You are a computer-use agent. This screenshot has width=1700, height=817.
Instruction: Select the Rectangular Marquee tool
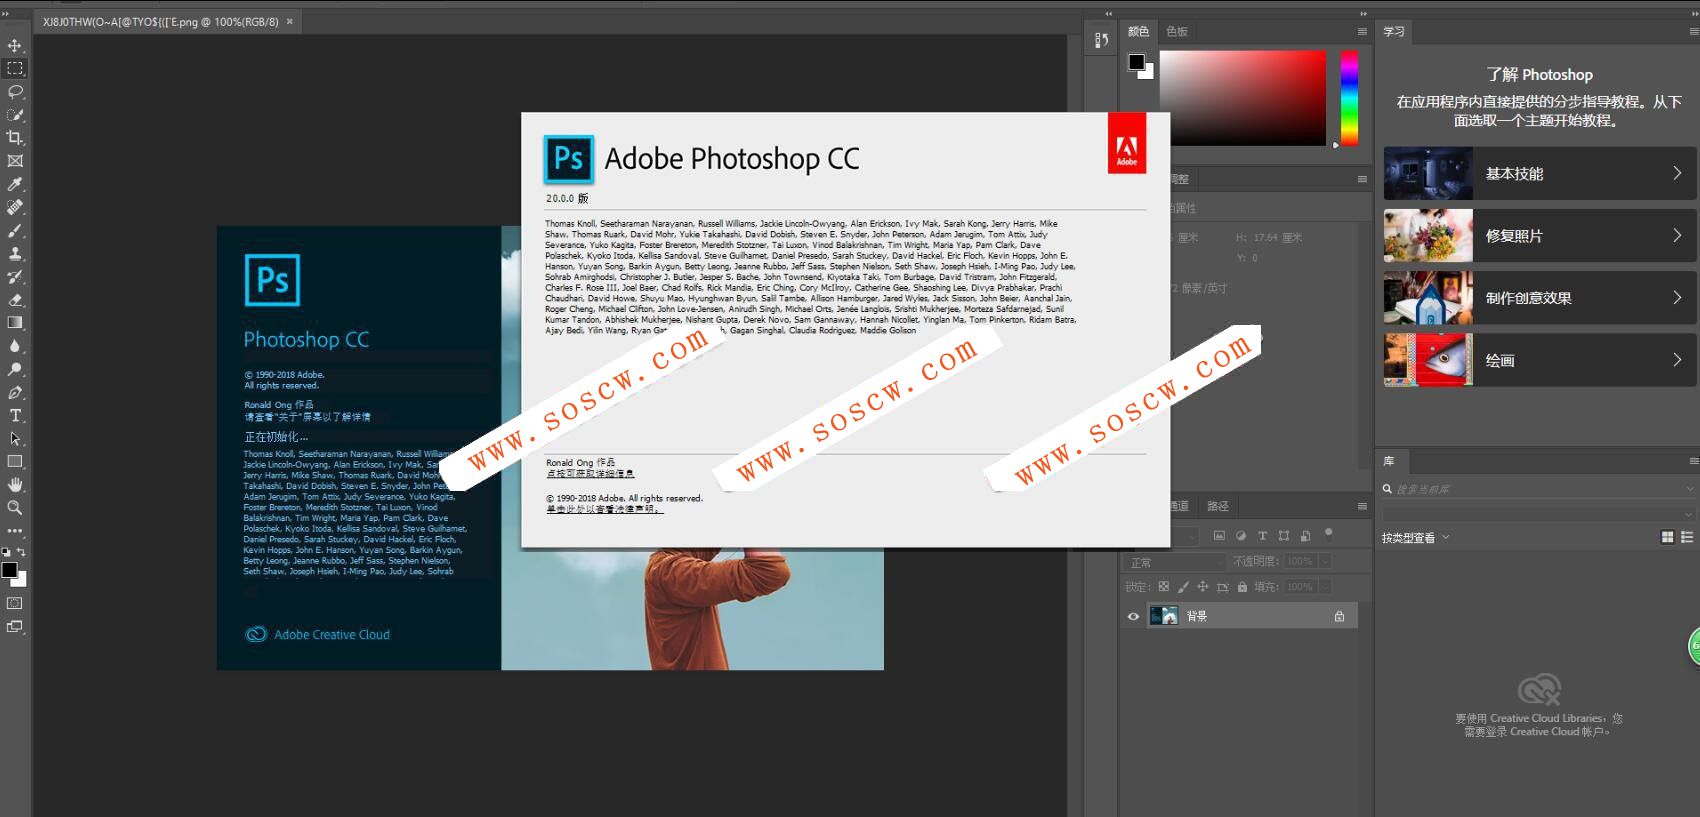[15, 68]
